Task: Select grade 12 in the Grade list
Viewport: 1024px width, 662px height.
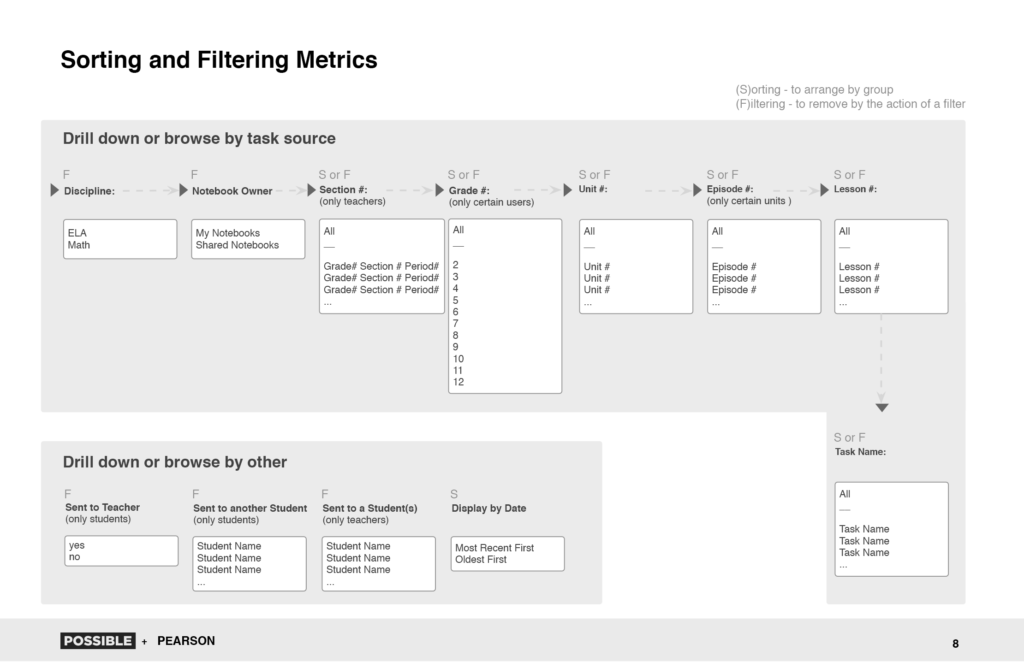Action: click(x=458, y=382)
